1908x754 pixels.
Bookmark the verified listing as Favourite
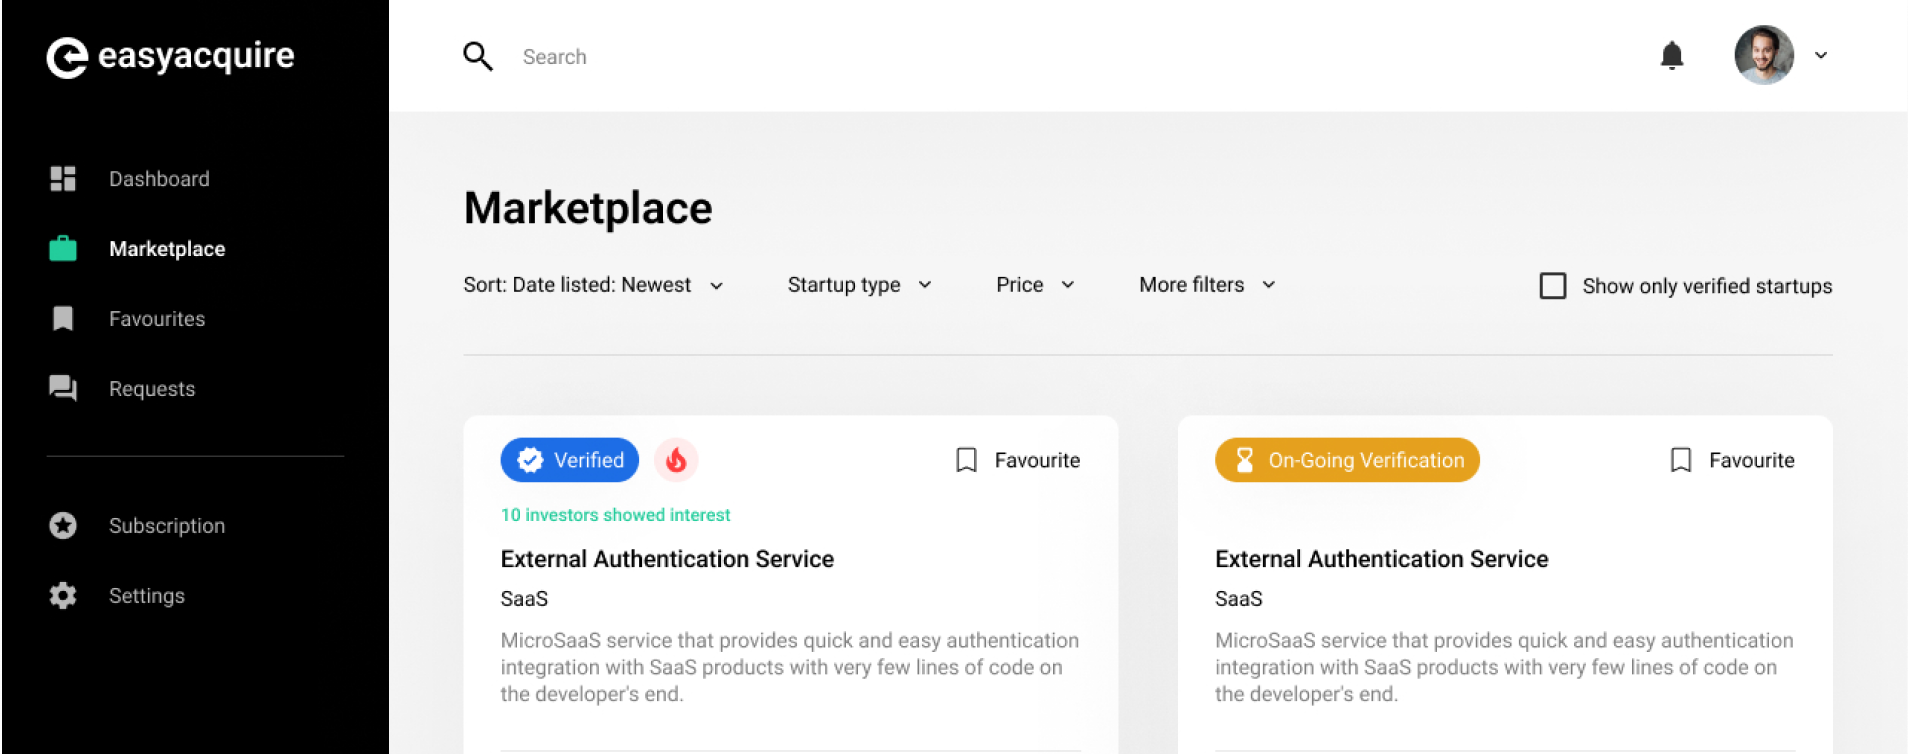click(x=1018, y=460)
